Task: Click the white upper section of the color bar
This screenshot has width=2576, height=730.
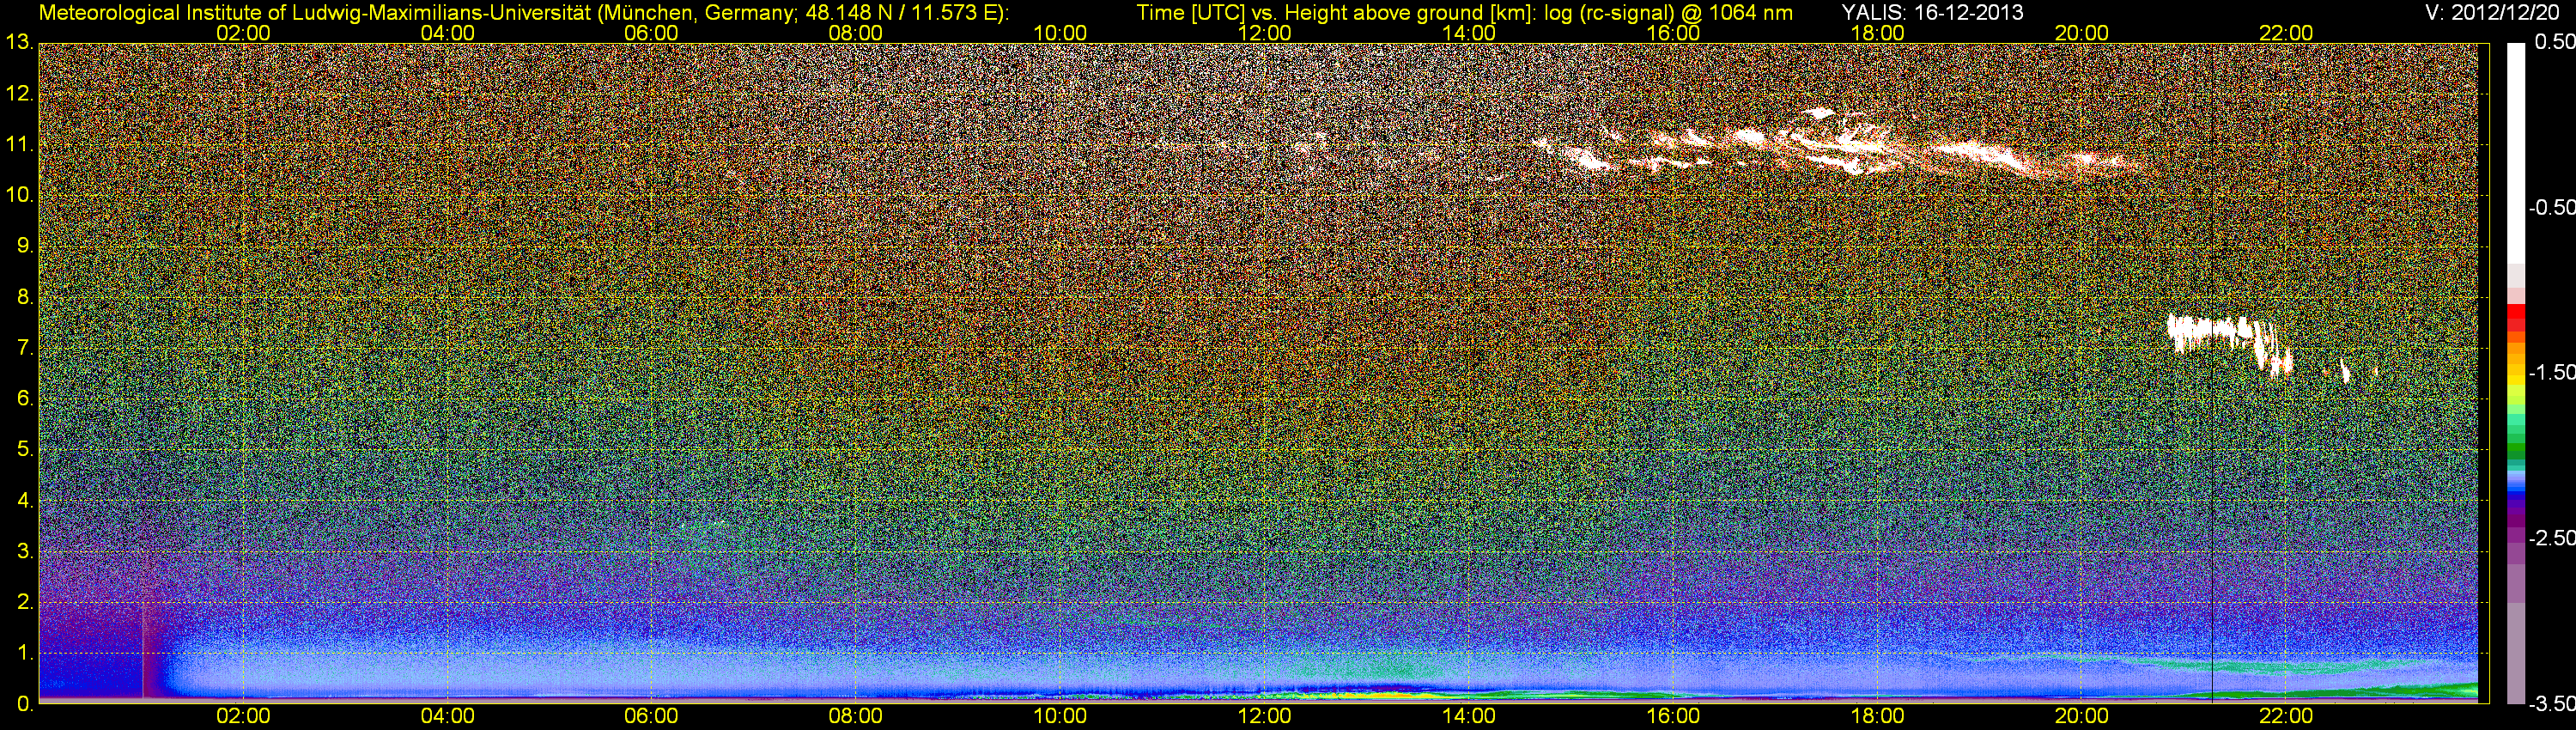Action: 2515,153
